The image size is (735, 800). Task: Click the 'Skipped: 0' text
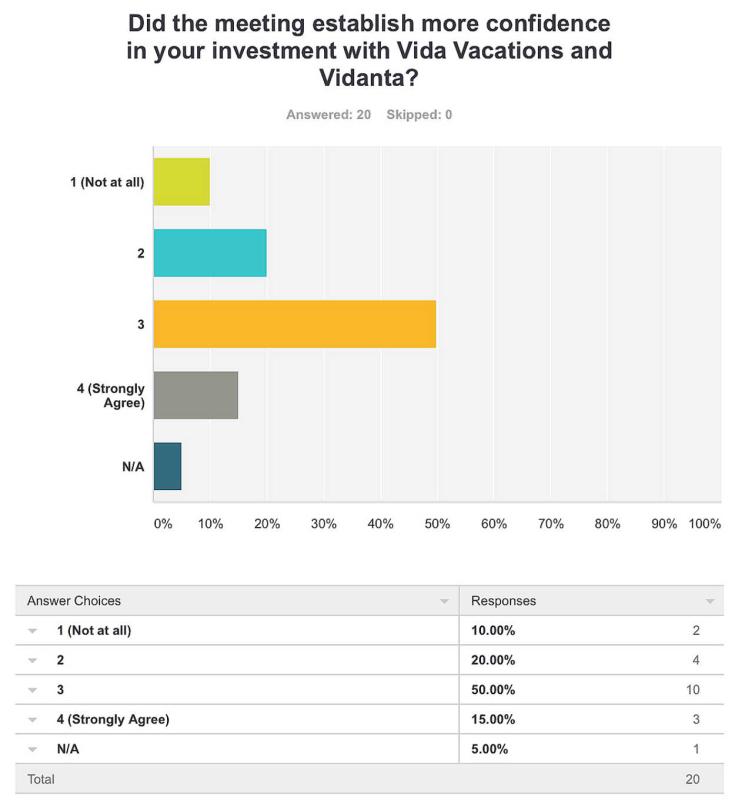point(419,115)
